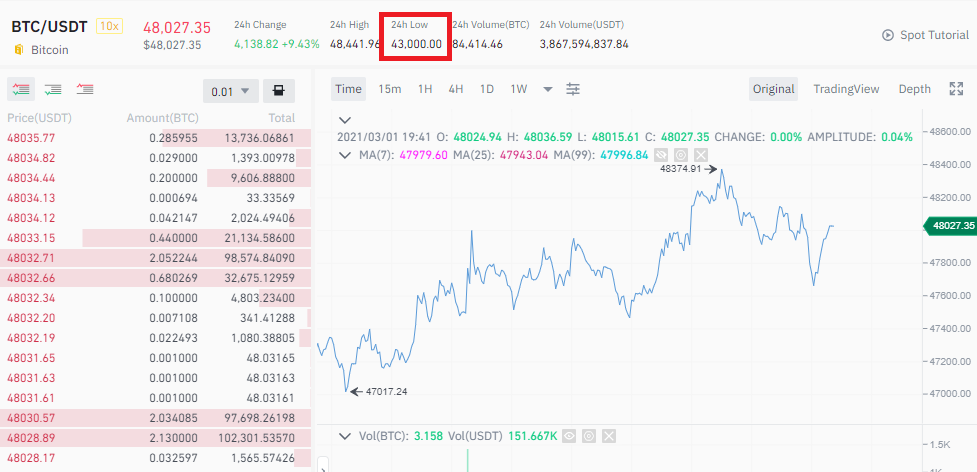Click the 48027.35 current price tag

pos(949,226)
